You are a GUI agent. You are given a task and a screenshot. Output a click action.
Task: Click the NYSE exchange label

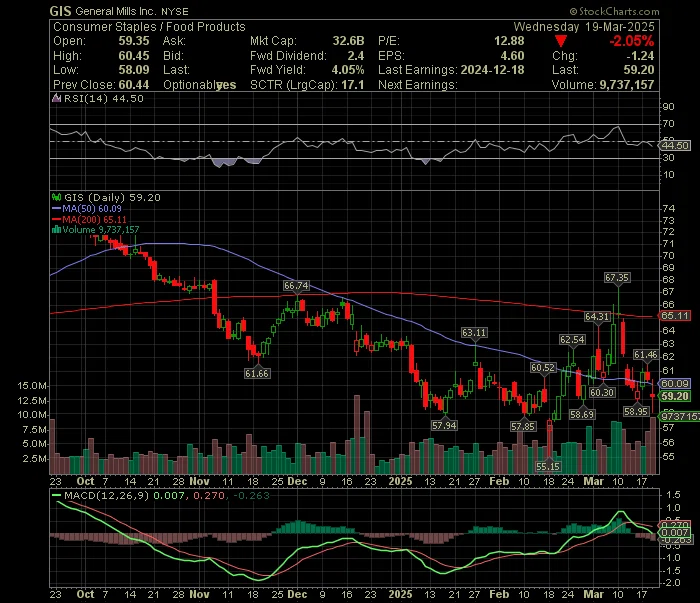click(175, 12)
